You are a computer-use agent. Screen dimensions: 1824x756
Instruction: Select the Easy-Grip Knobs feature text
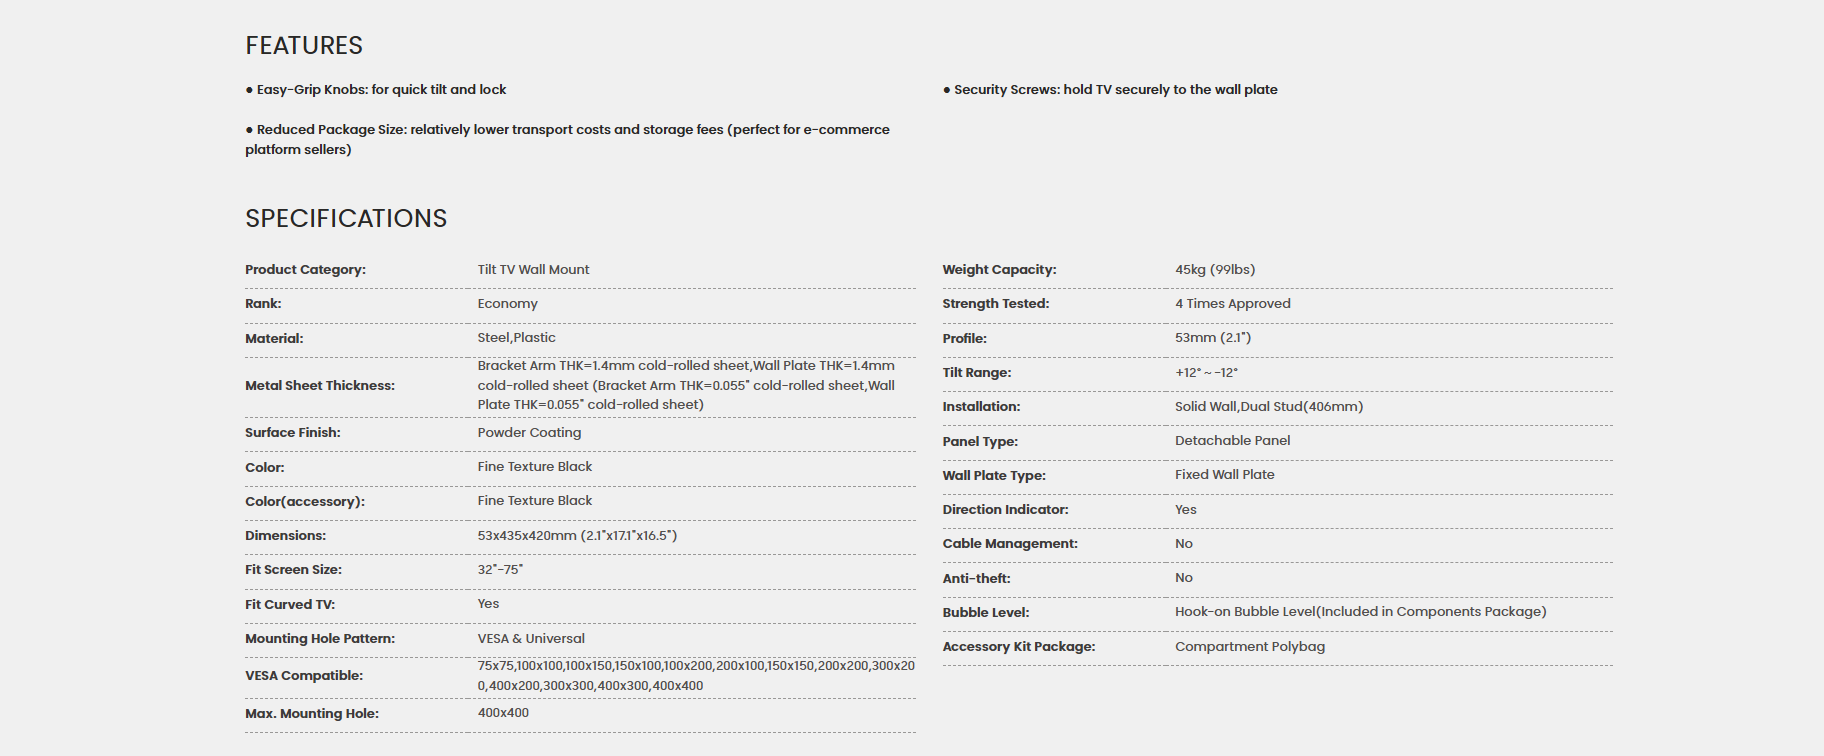click(376, 90)
